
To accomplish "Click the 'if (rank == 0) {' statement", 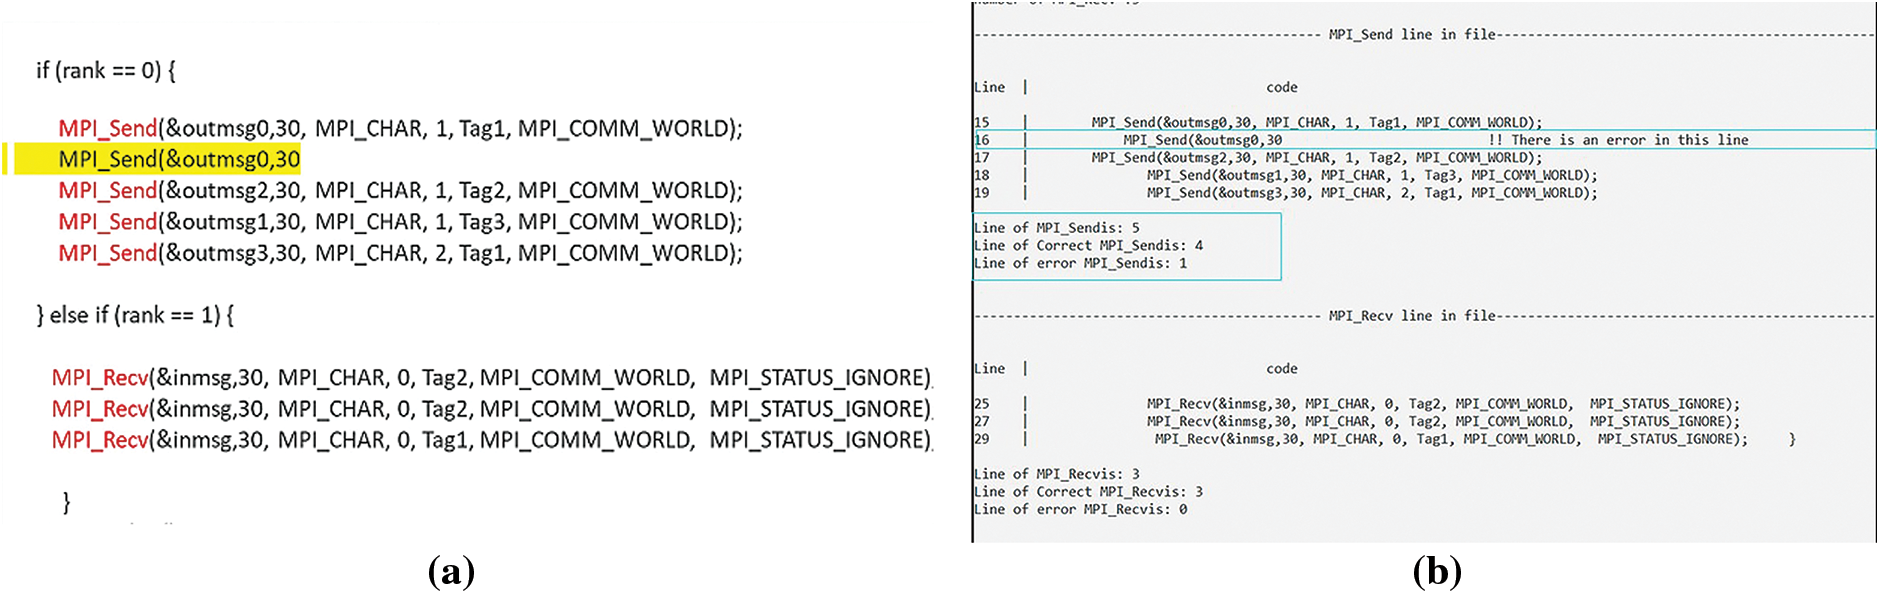I will click(x=106, y=71).
